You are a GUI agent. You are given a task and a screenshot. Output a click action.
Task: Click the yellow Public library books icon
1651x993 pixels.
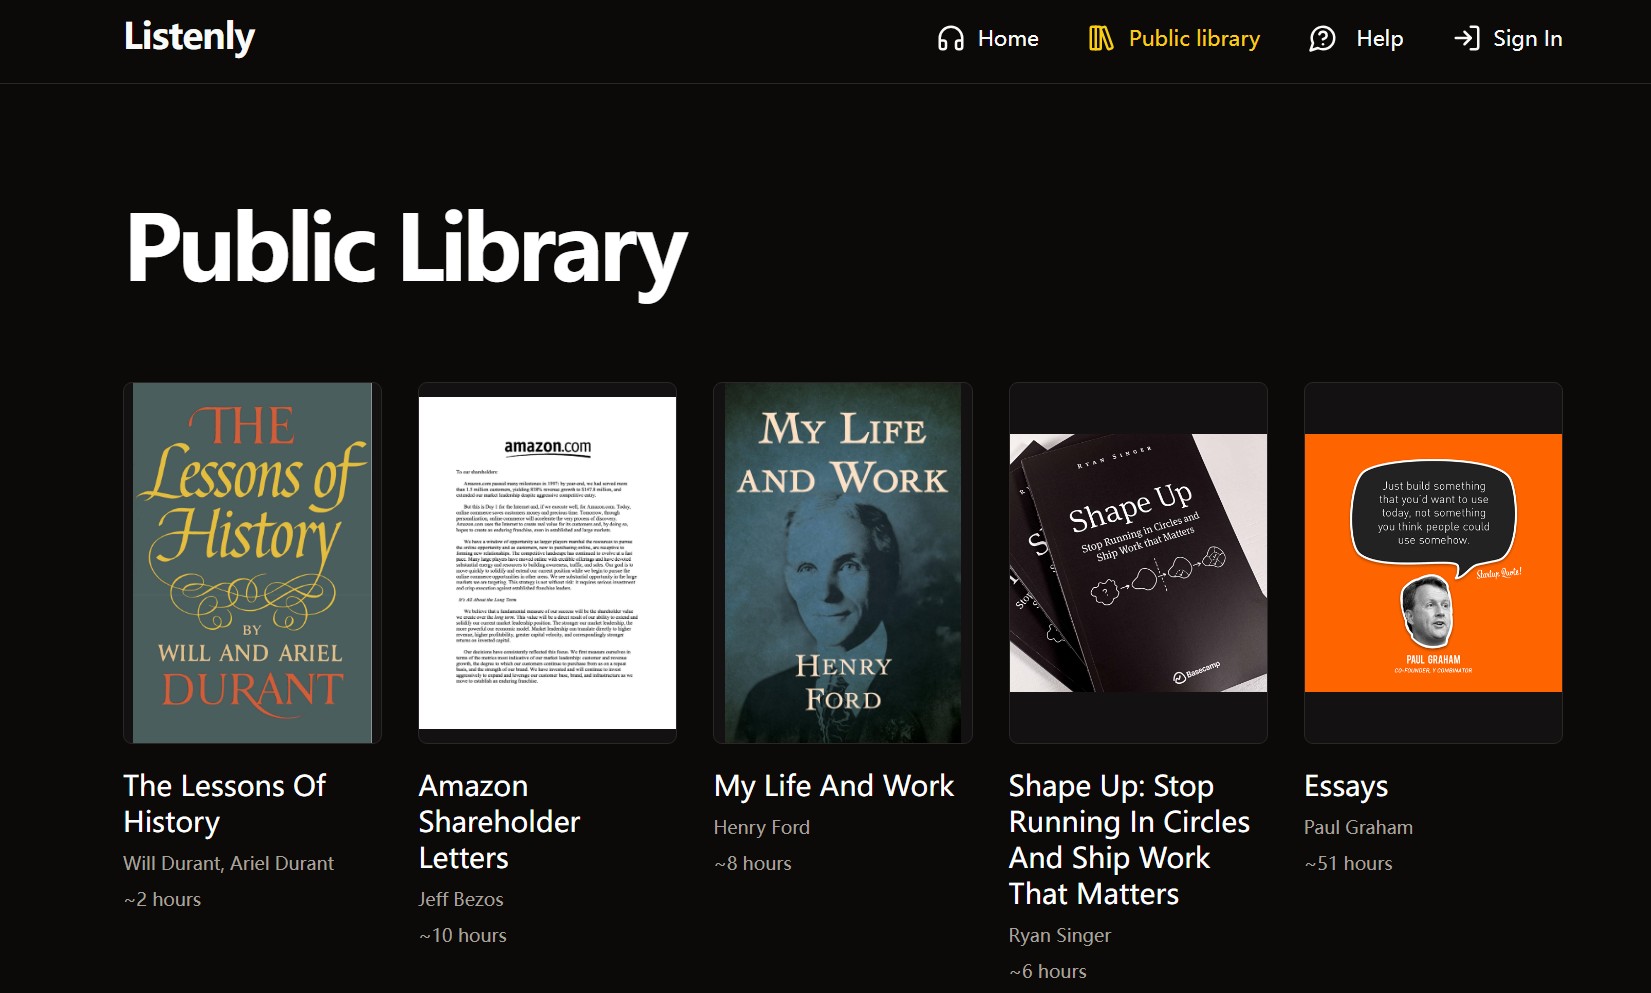tap(1100, 38)
